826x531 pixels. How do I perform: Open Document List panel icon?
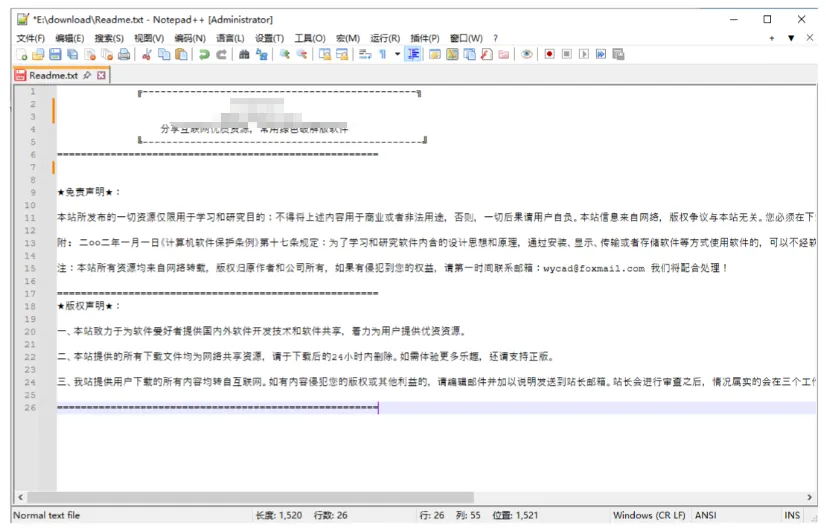pos(469,54)
